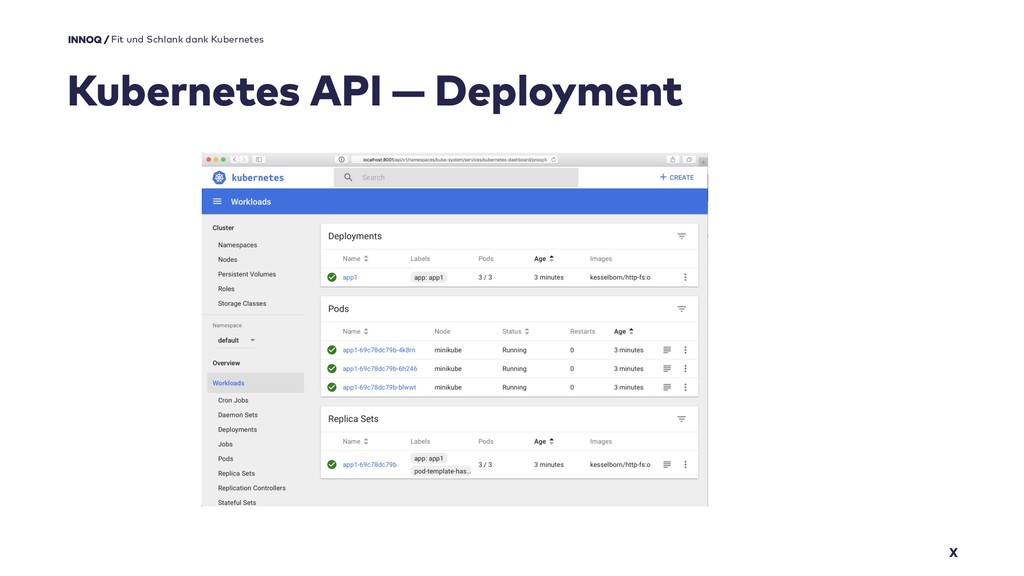Click the browser forward arrow
The height and width of the screenshot is (576, 1024).
coord(244,159)
